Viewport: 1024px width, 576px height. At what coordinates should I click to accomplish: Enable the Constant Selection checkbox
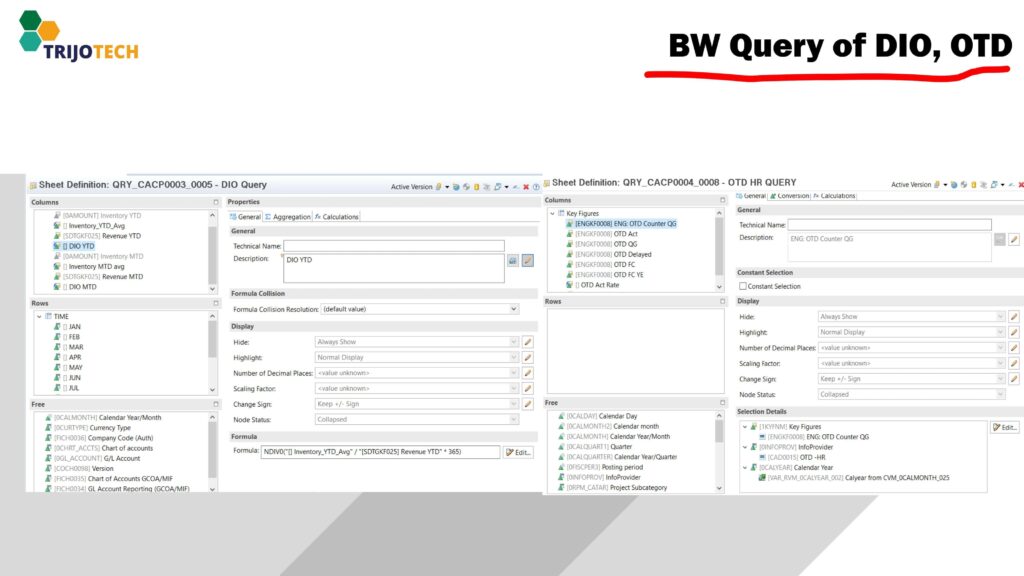click(x=744, y=287)
